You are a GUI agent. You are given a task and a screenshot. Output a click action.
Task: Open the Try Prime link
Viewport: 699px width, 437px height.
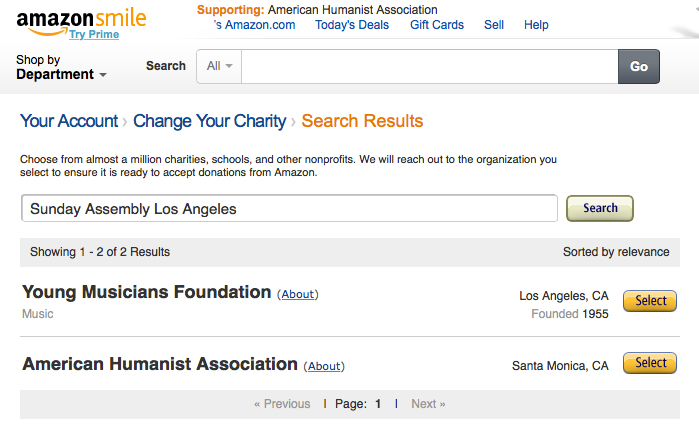pos(94,34)
